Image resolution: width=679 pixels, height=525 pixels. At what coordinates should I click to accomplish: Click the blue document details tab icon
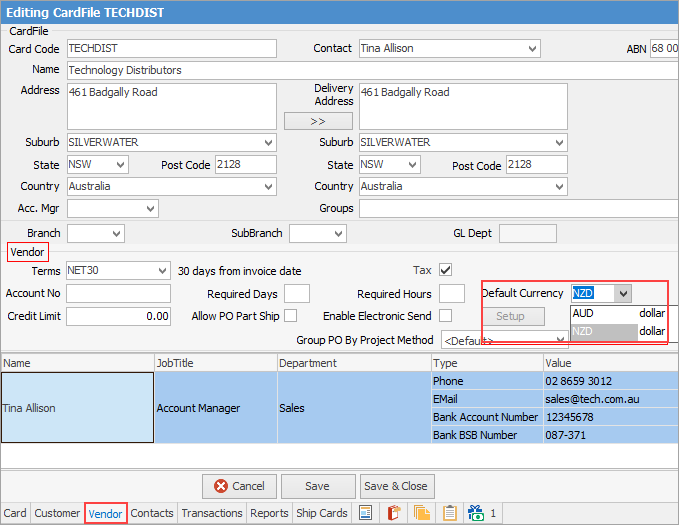366,513
